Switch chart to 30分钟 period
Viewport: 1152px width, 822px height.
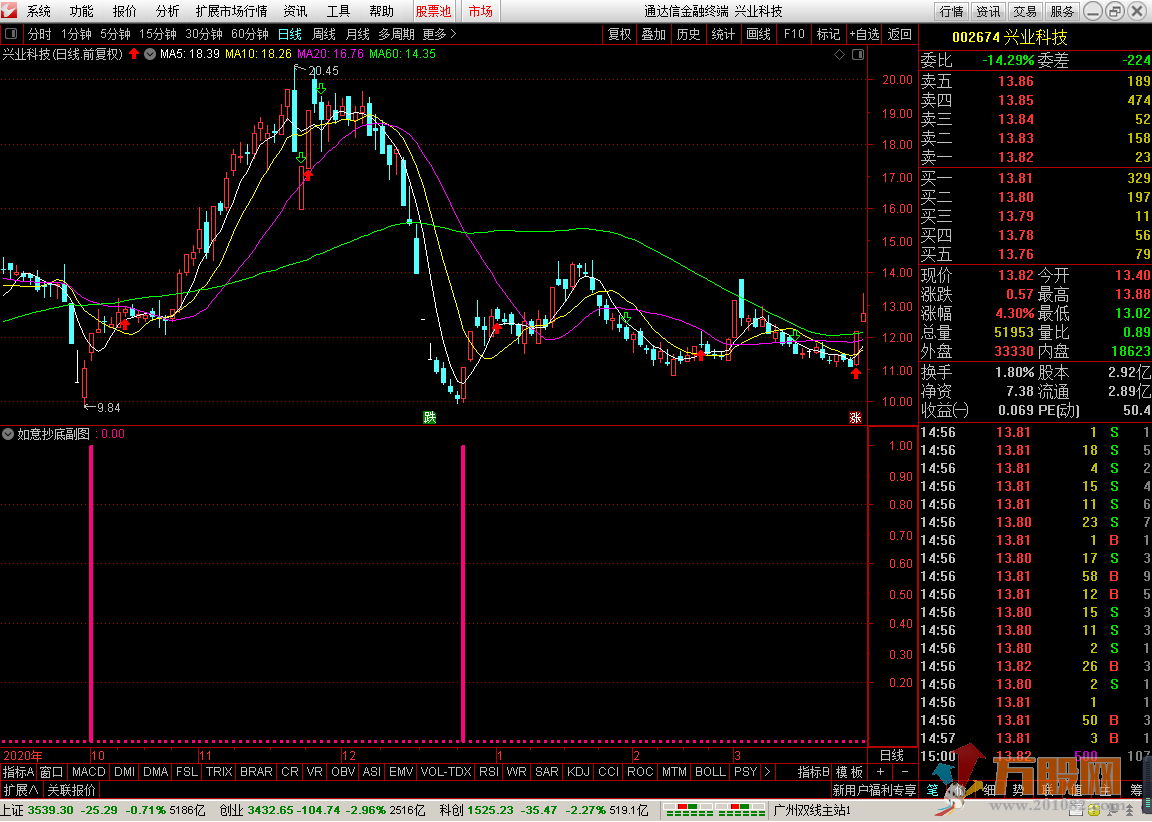click(204, 34)
